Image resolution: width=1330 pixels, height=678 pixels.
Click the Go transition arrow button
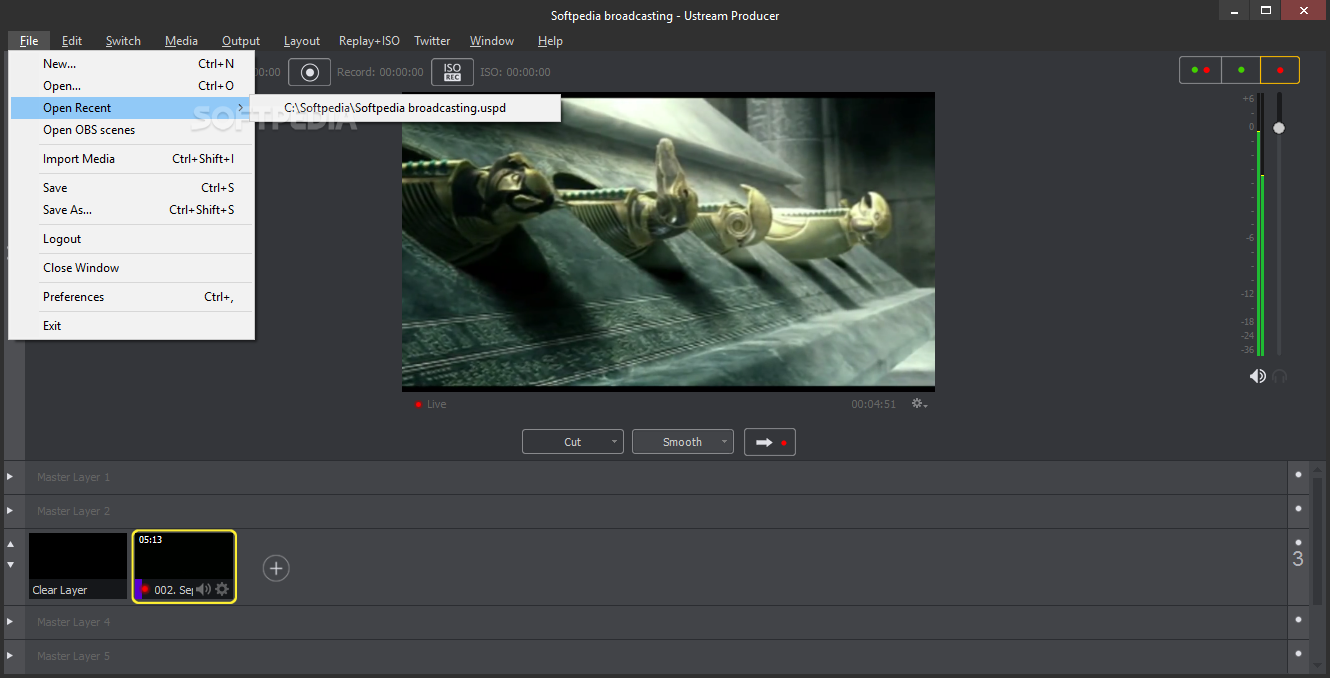tap(770, 442)
